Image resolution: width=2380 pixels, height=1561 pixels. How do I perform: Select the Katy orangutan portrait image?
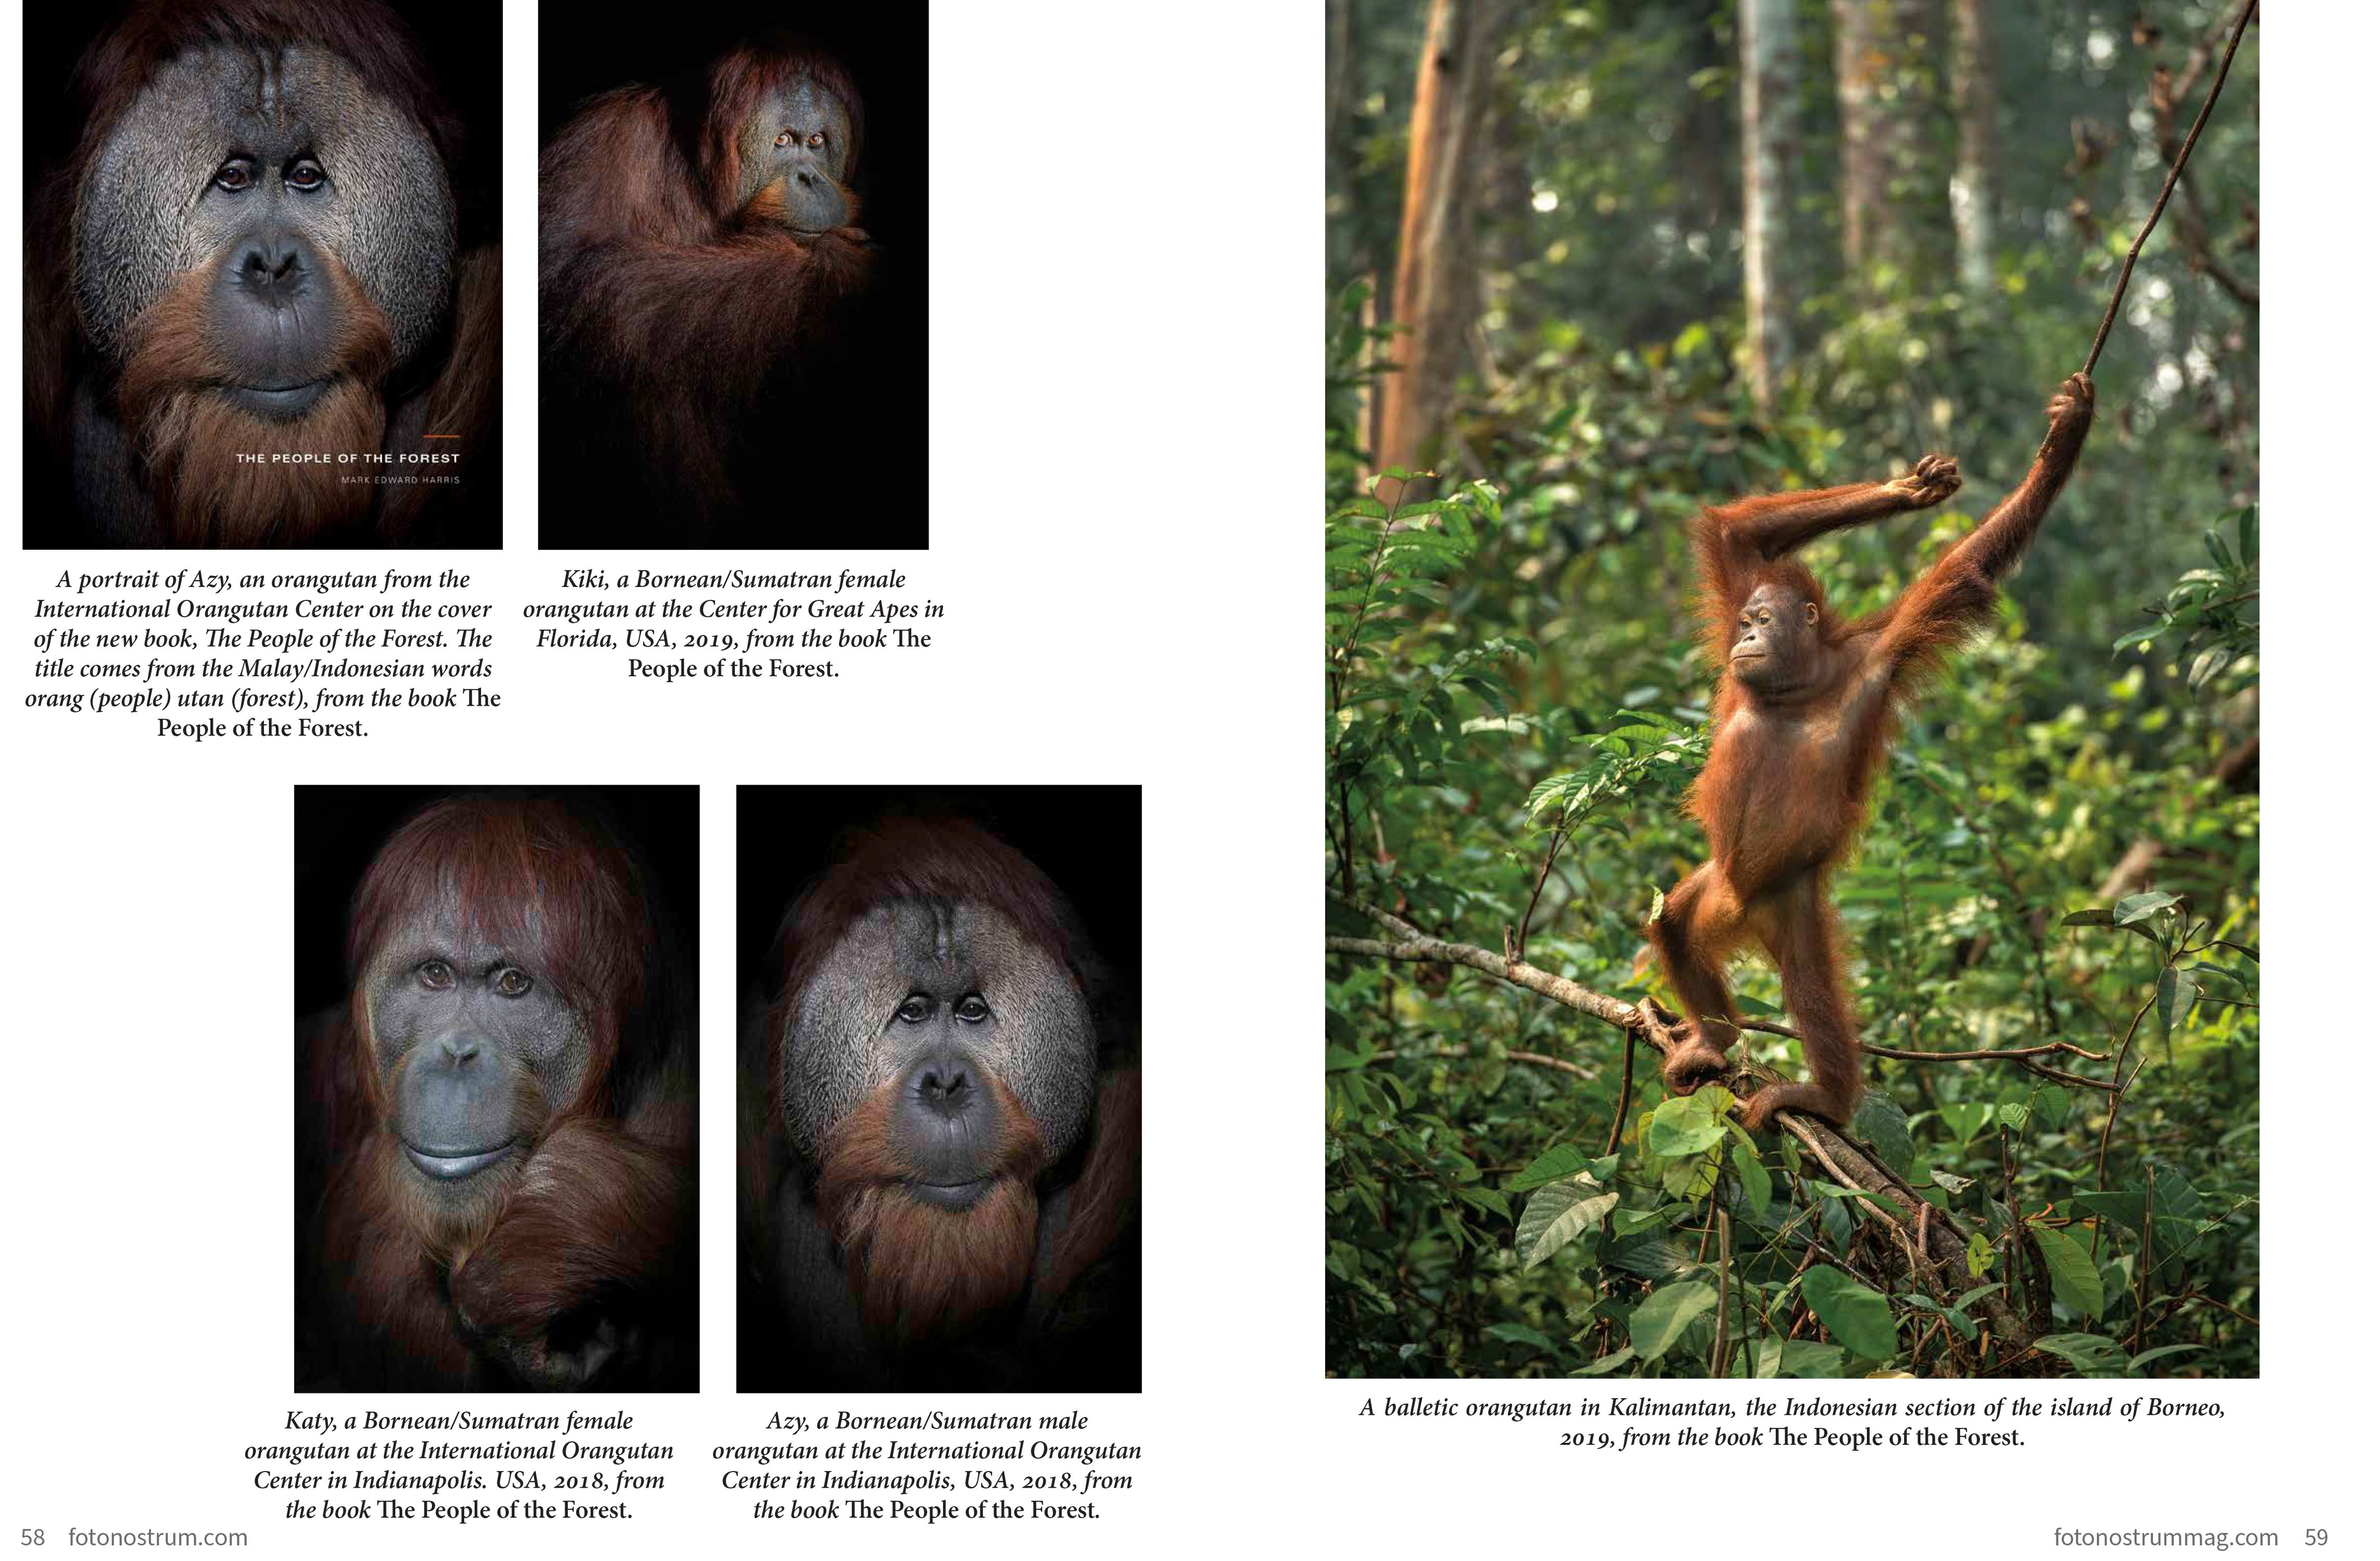click(496, 1088)
